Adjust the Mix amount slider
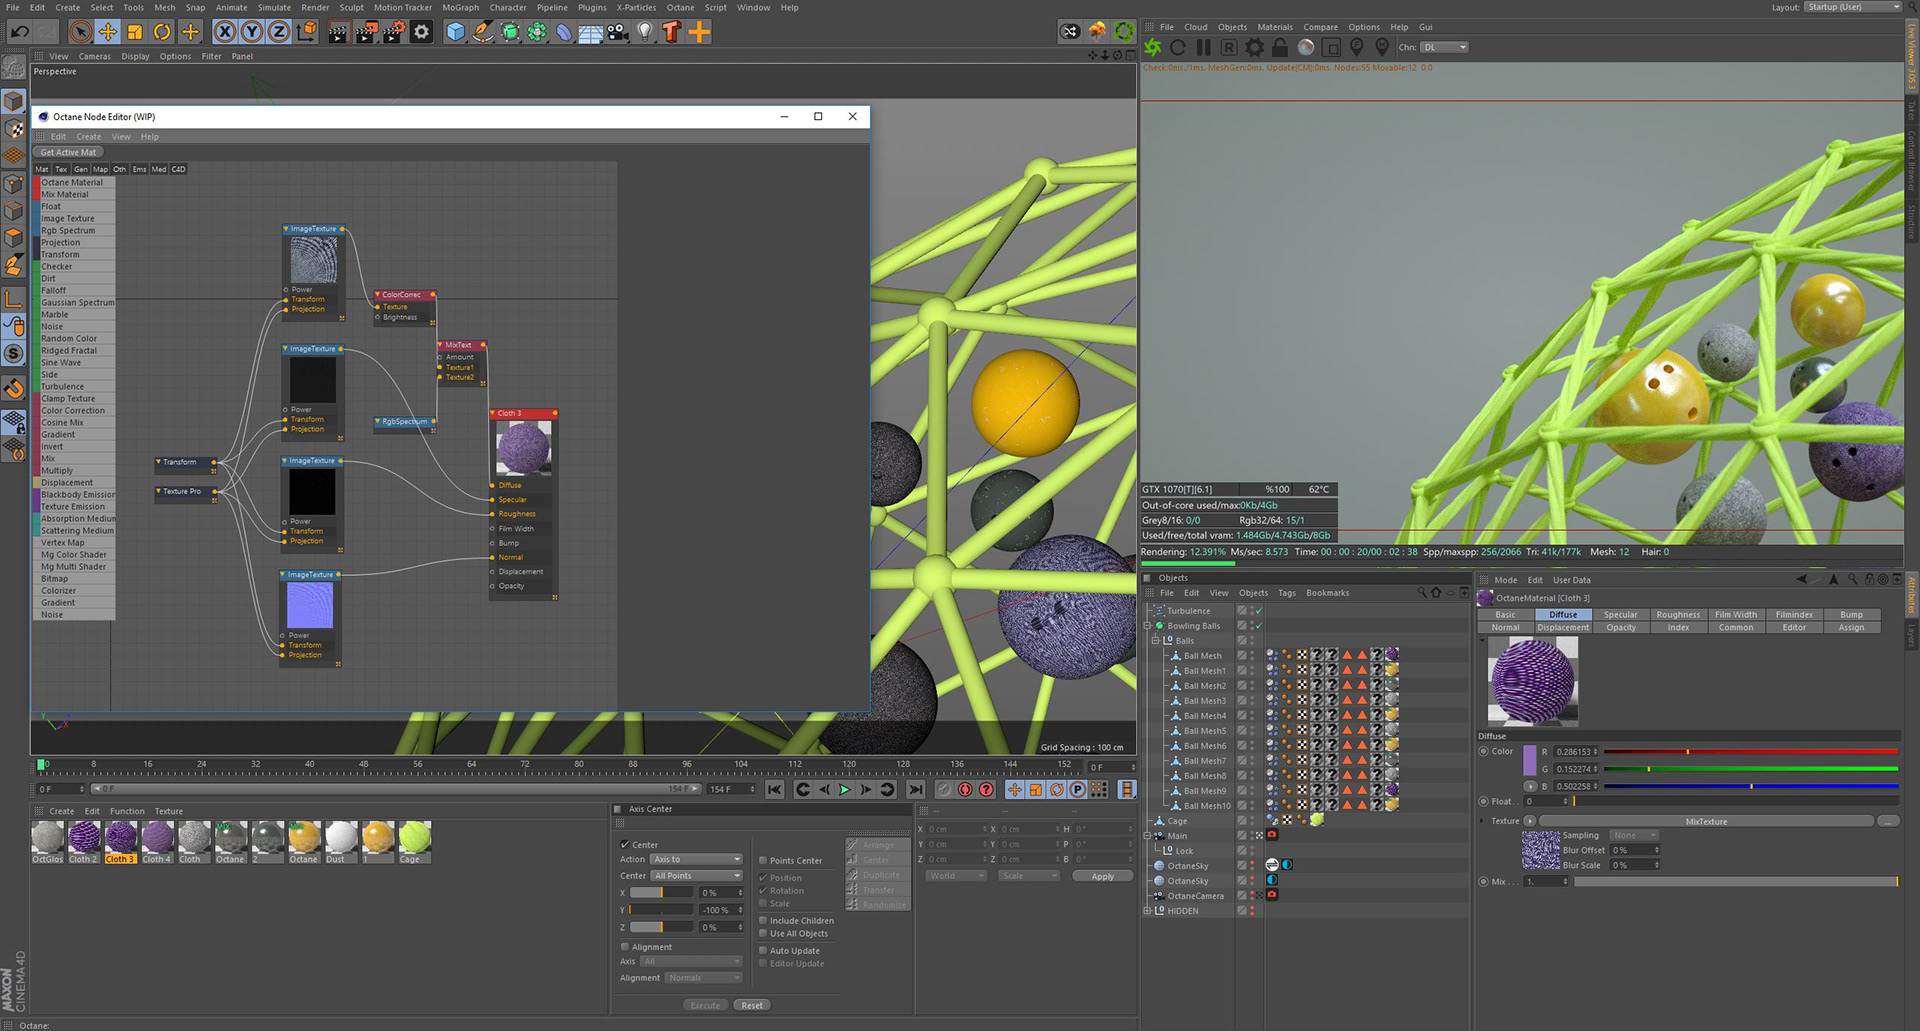 click(1736, 881)
